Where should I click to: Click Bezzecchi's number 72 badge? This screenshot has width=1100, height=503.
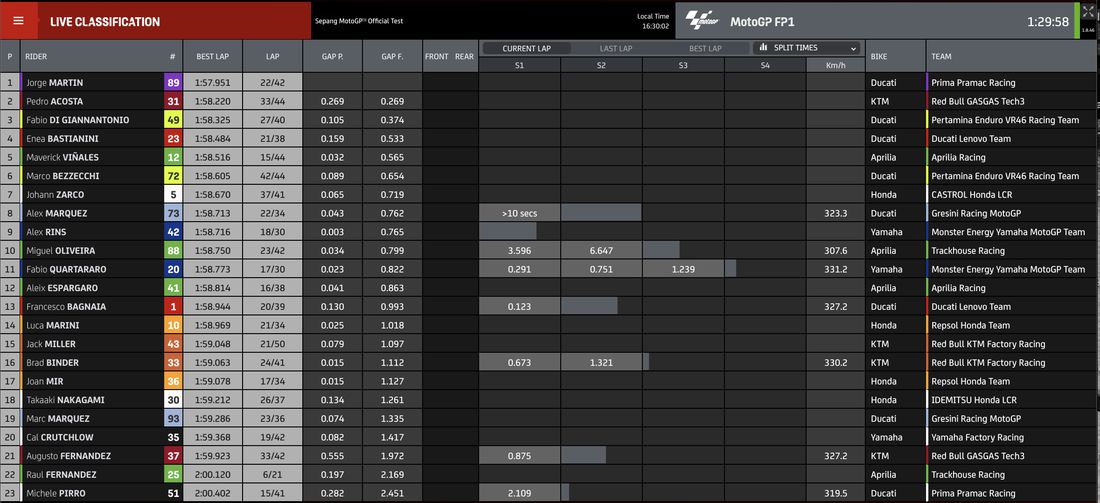point(173,176)
